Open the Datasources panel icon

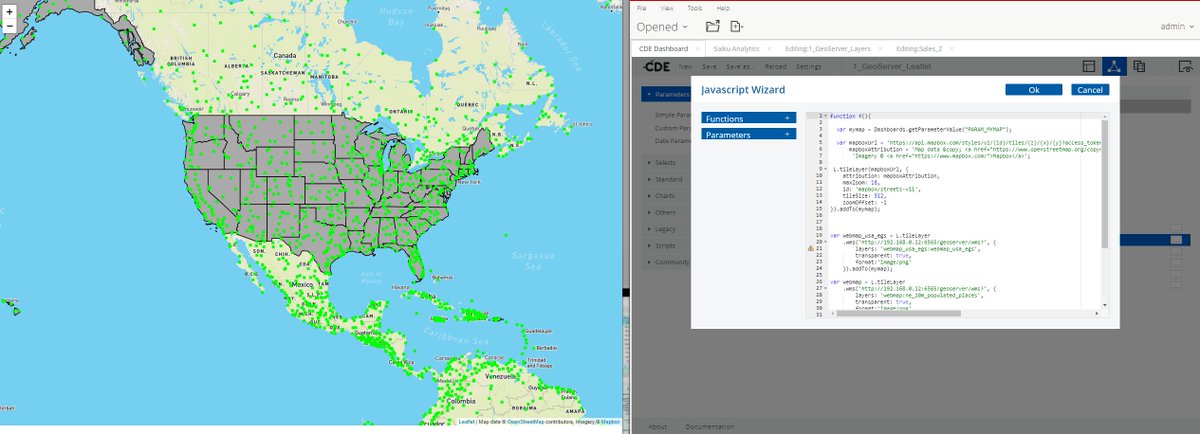pos(1140,66)
